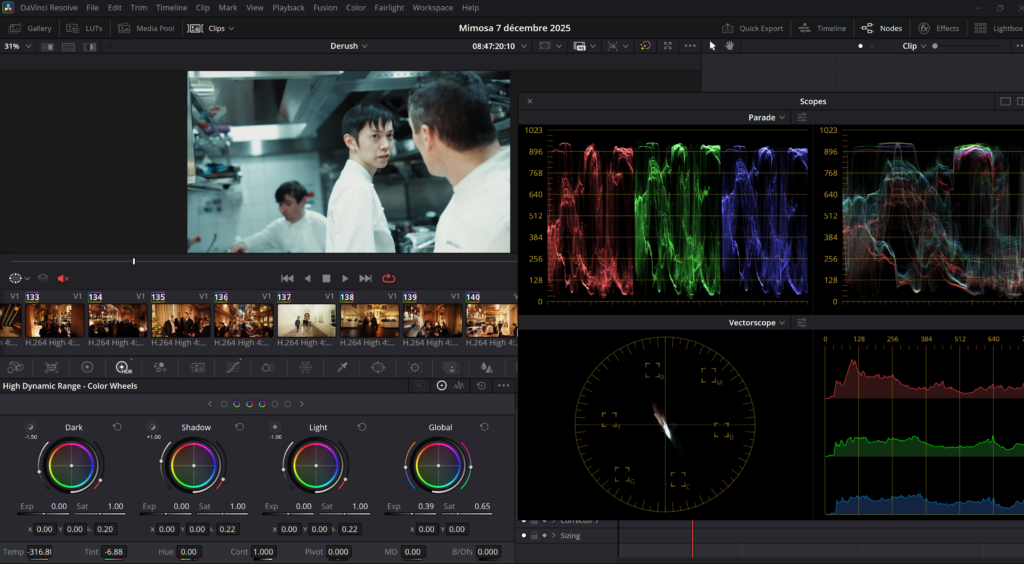Unmute the viewer audio
The height and width of the screenshot is (564, 1024).
pyautogui.click(x=63, y=278)
